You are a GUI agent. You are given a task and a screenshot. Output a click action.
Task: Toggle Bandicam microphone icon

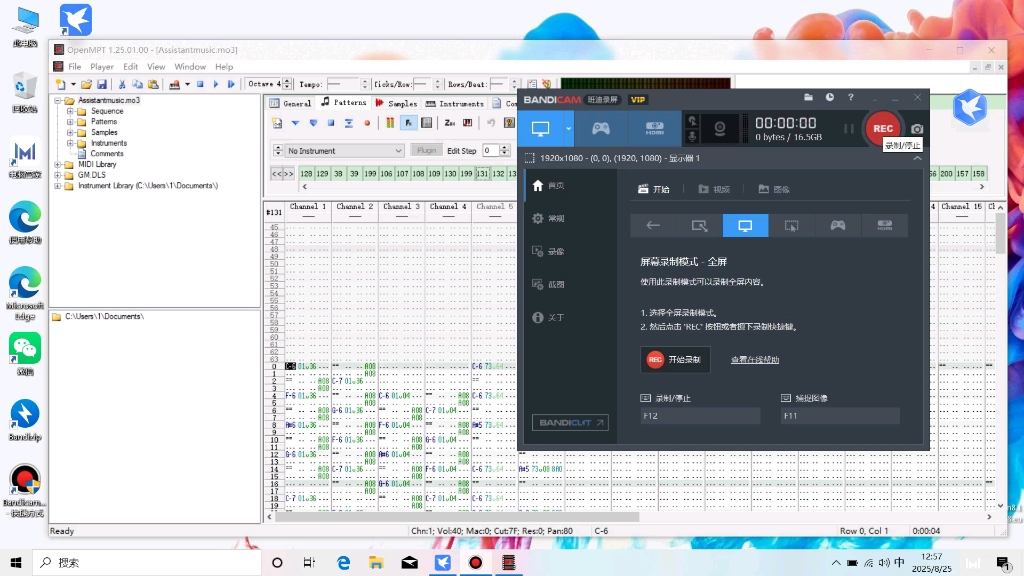pyautogui.click(x=692, y=136)
